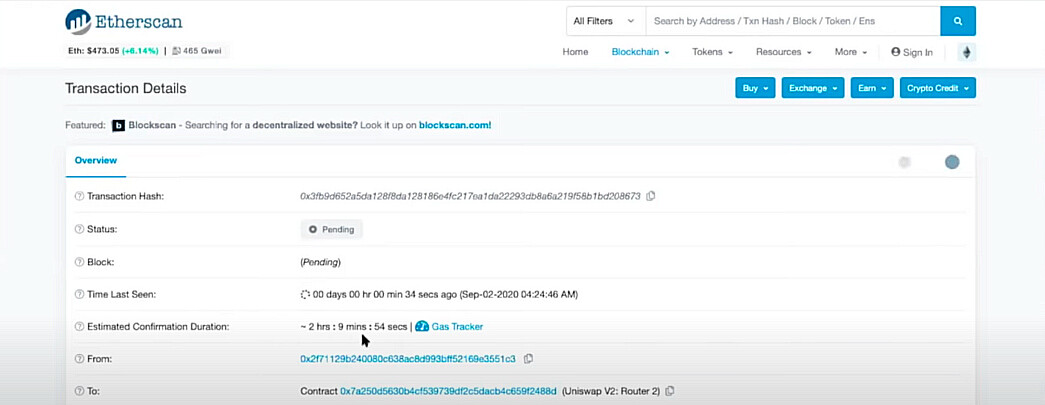Click the address search input field
This screenshot has height=405, width=1045.
[x=792, y=21]
